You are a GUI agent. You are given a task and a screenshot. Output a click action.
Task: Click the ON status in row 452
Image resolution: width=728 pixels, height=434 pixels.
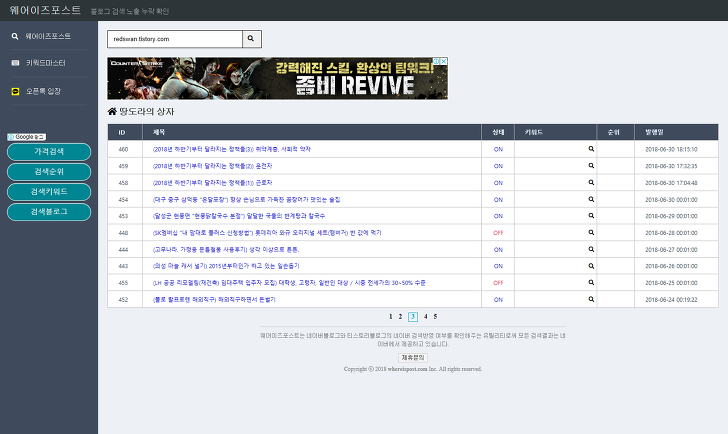pos(498,299)
